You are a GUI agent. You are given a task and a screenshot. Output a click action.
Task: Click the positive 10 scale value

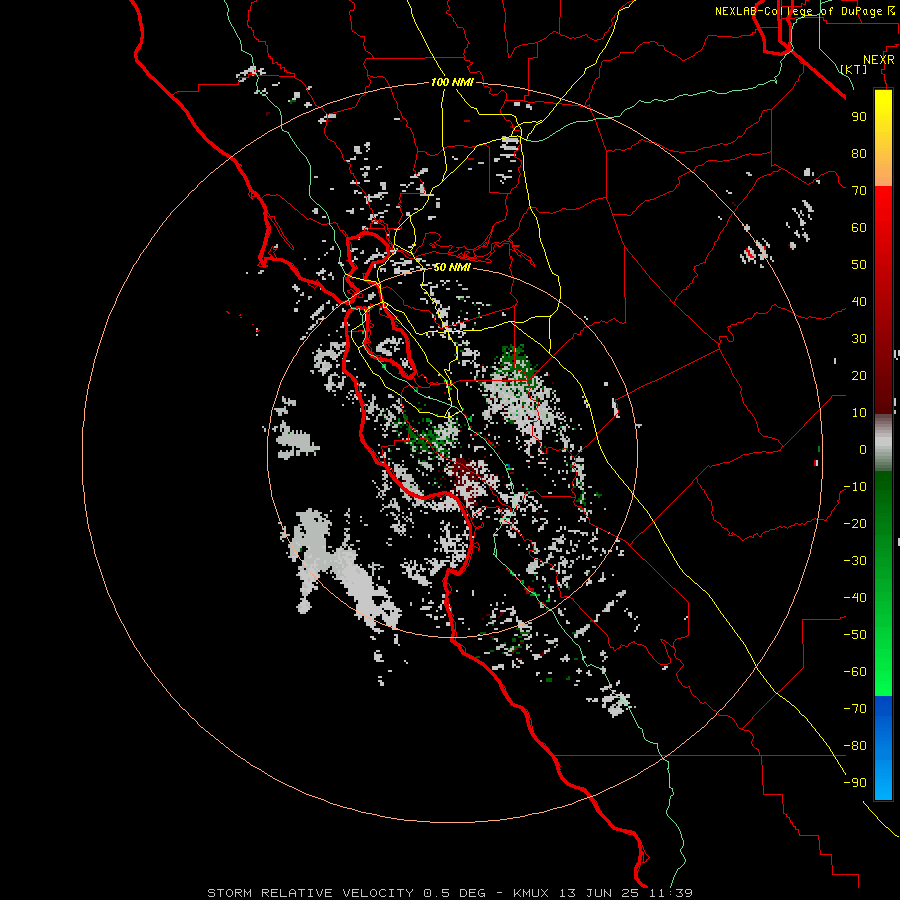[859, 413]
